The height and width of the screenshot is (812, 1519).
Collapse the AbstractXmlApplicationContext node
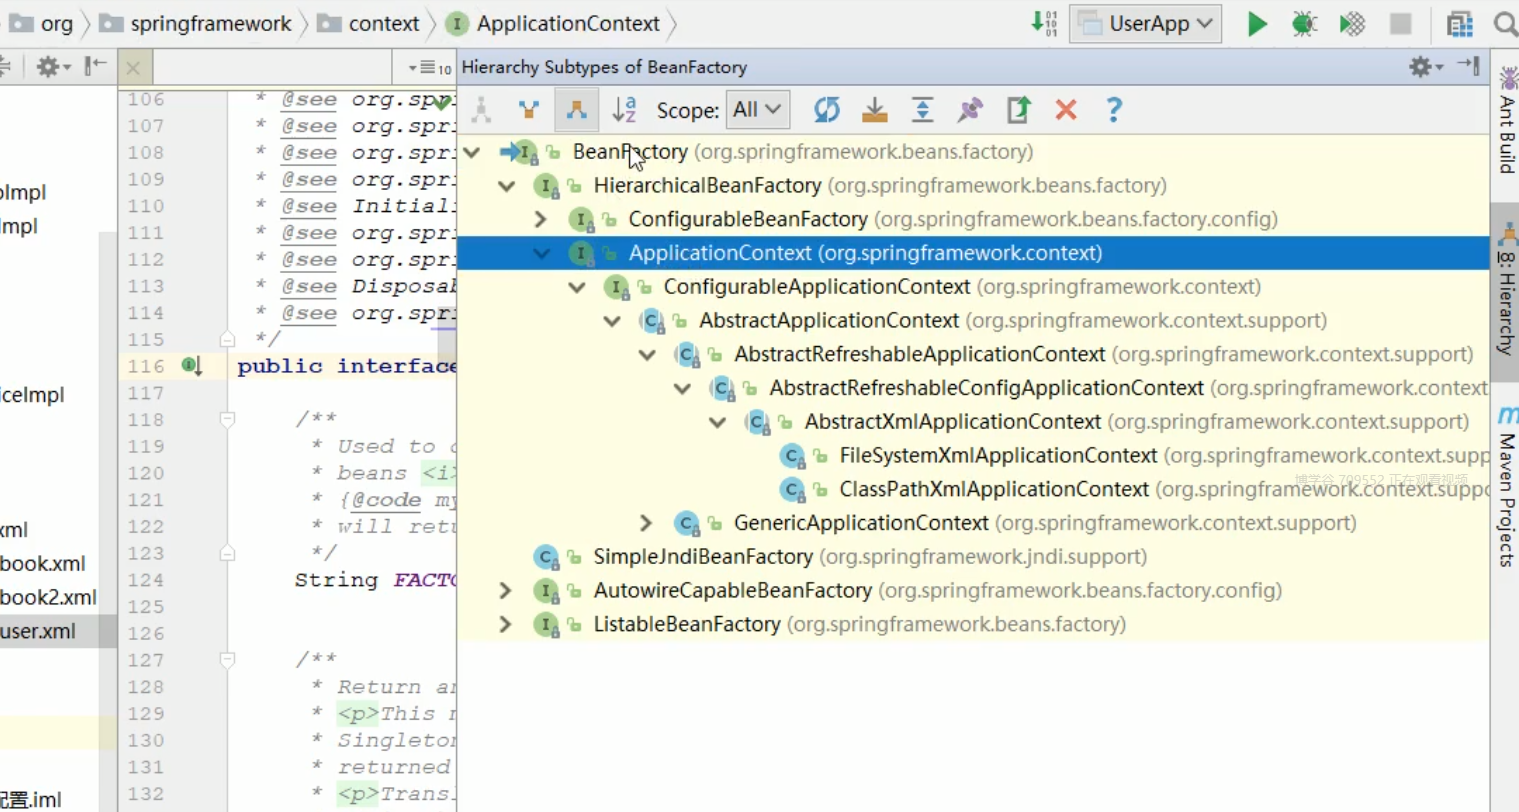pos(717,422)
